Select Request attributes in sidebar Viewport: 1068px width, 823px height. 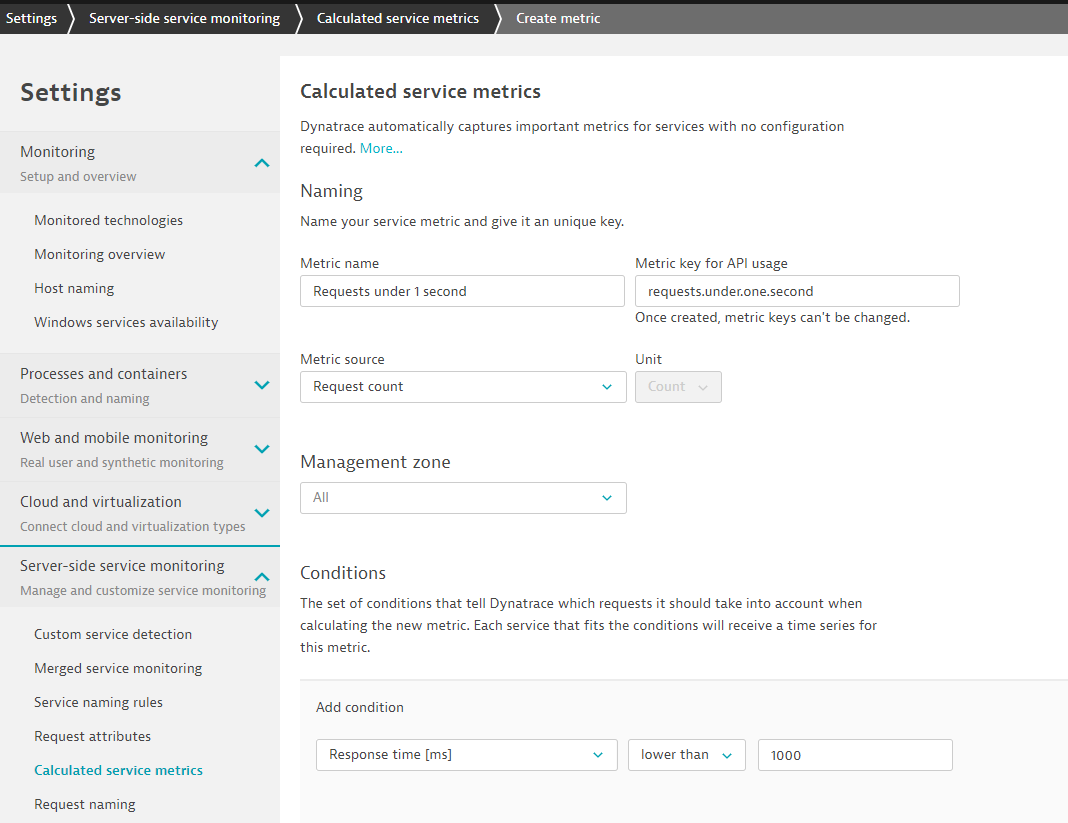[92, 736]
